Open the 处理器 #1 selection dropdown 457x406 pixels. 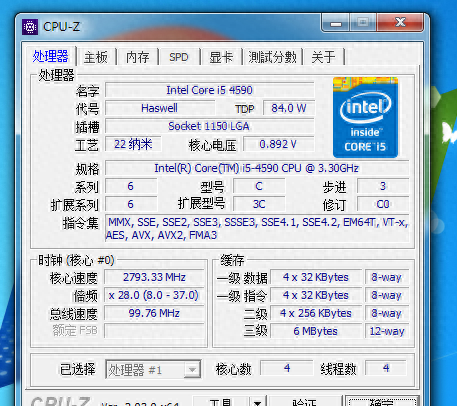tap(153, 369)
